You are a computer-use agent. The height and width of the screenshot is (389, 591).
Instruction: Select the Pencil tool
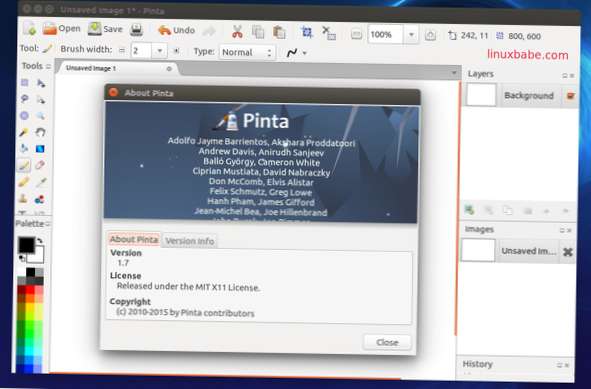coord(23,182)
